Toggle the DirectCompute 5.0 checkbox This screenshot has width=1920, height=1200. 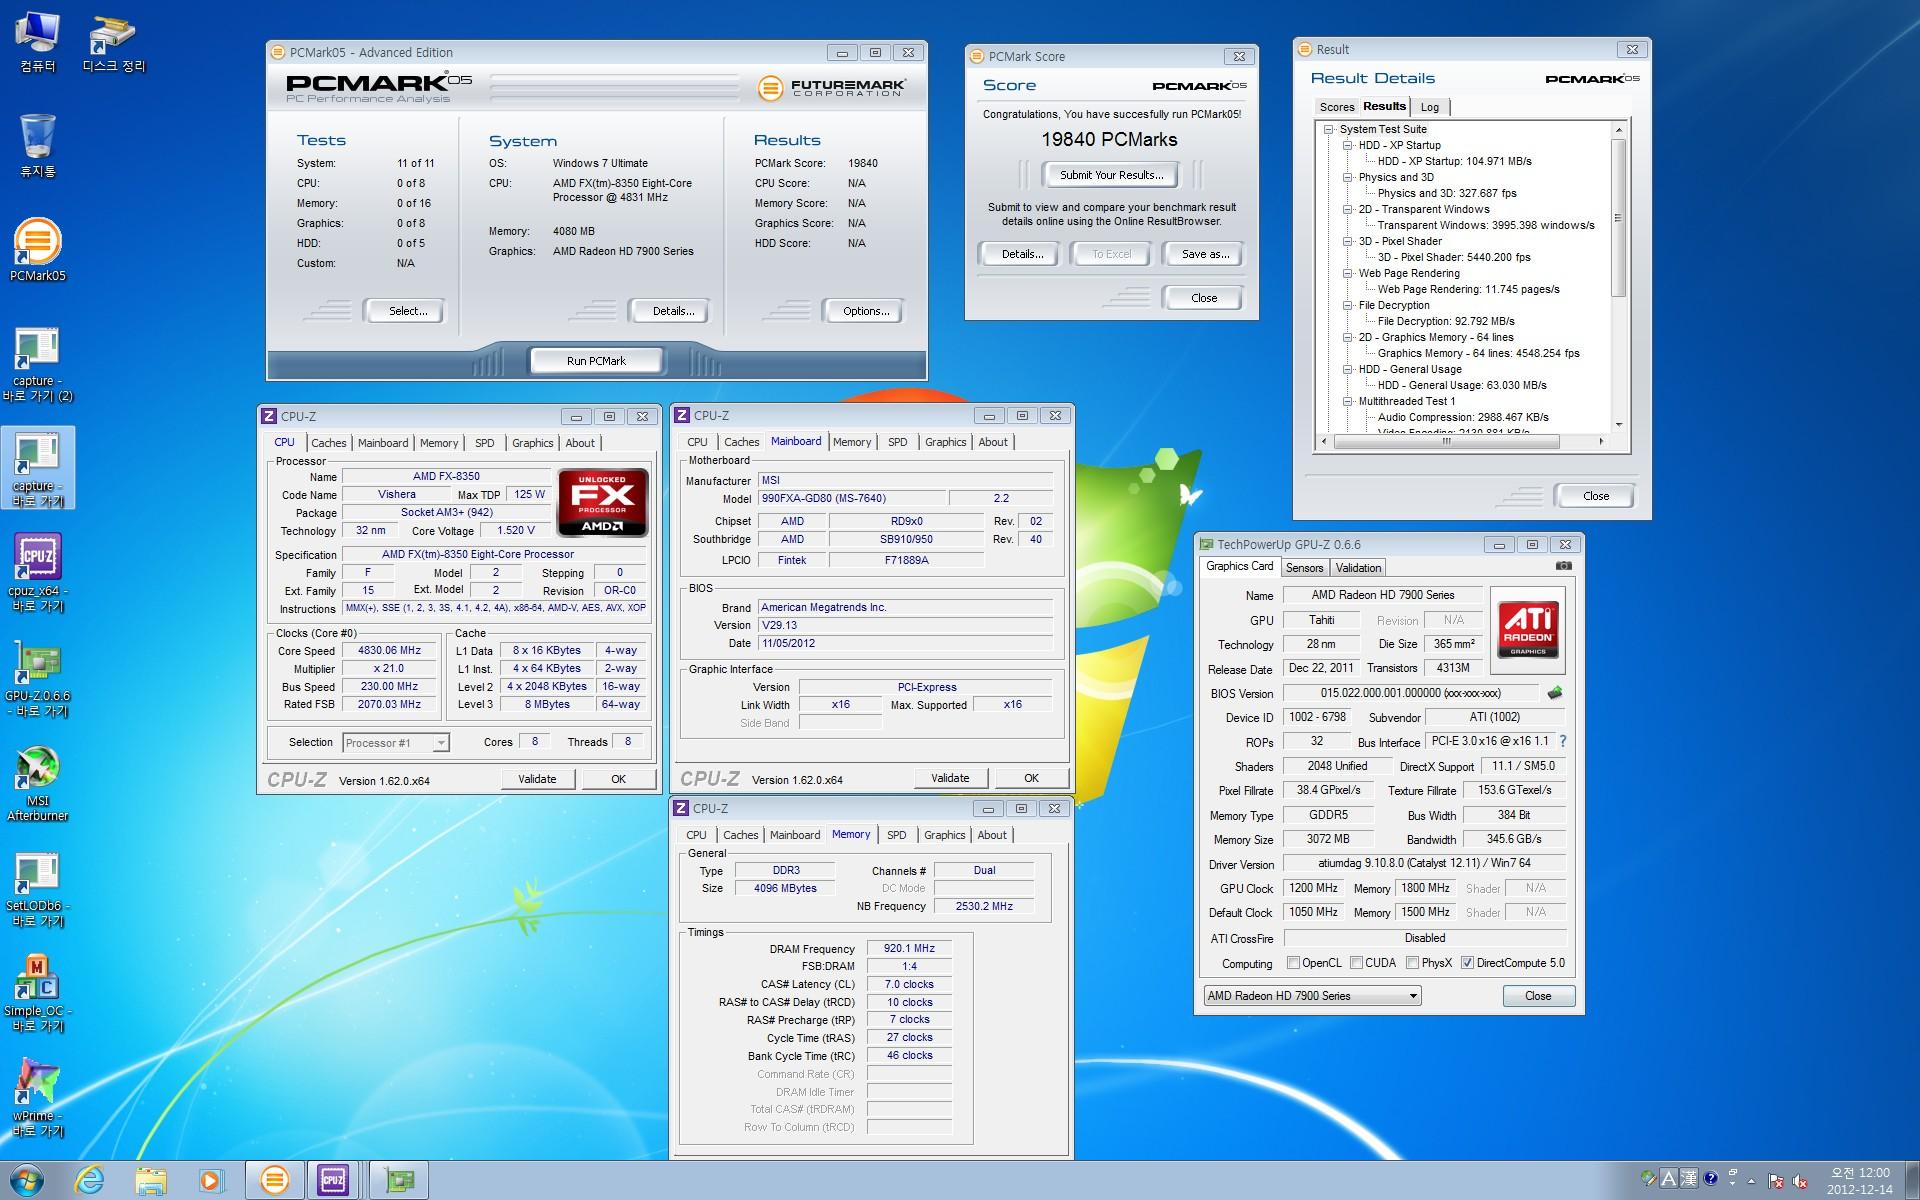point(1467,963)
